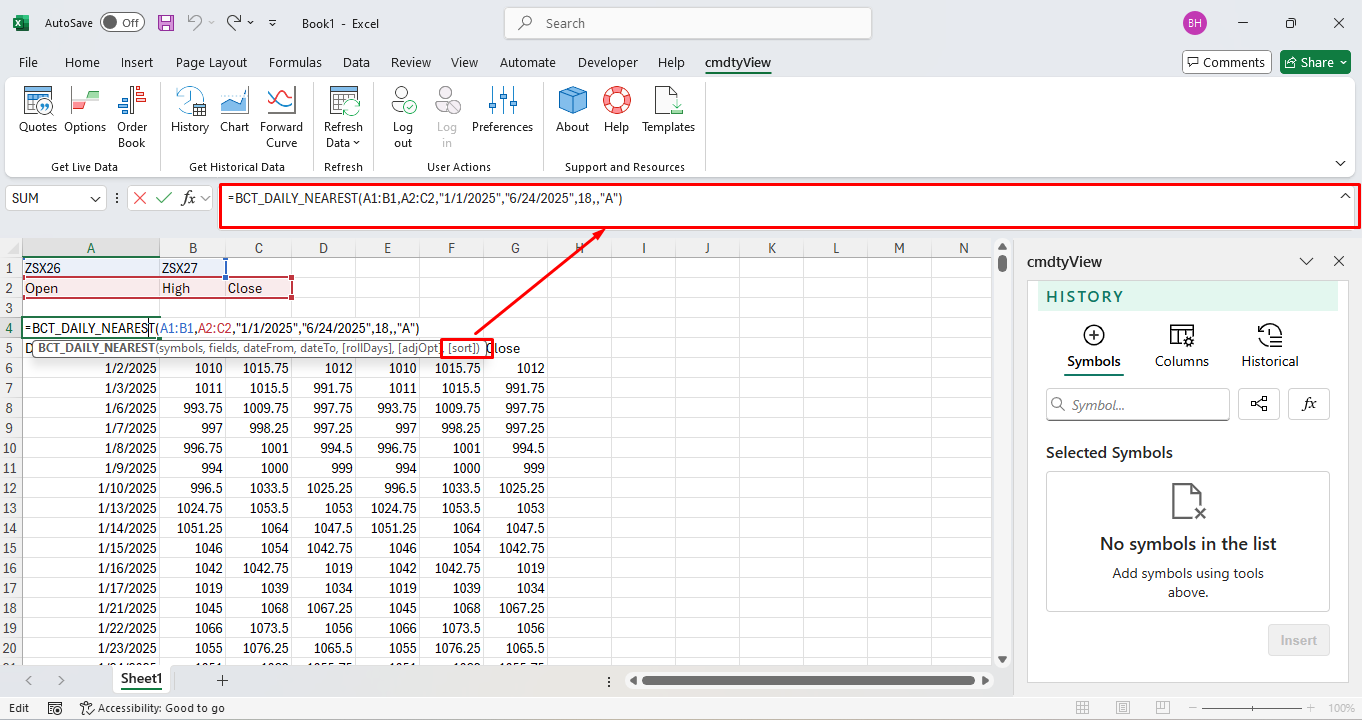Image resolution: width=1362 pixels, height=720 pixels.
Task: Click the horizontal scrollbar of the worksheet
Action: [808, 680]
